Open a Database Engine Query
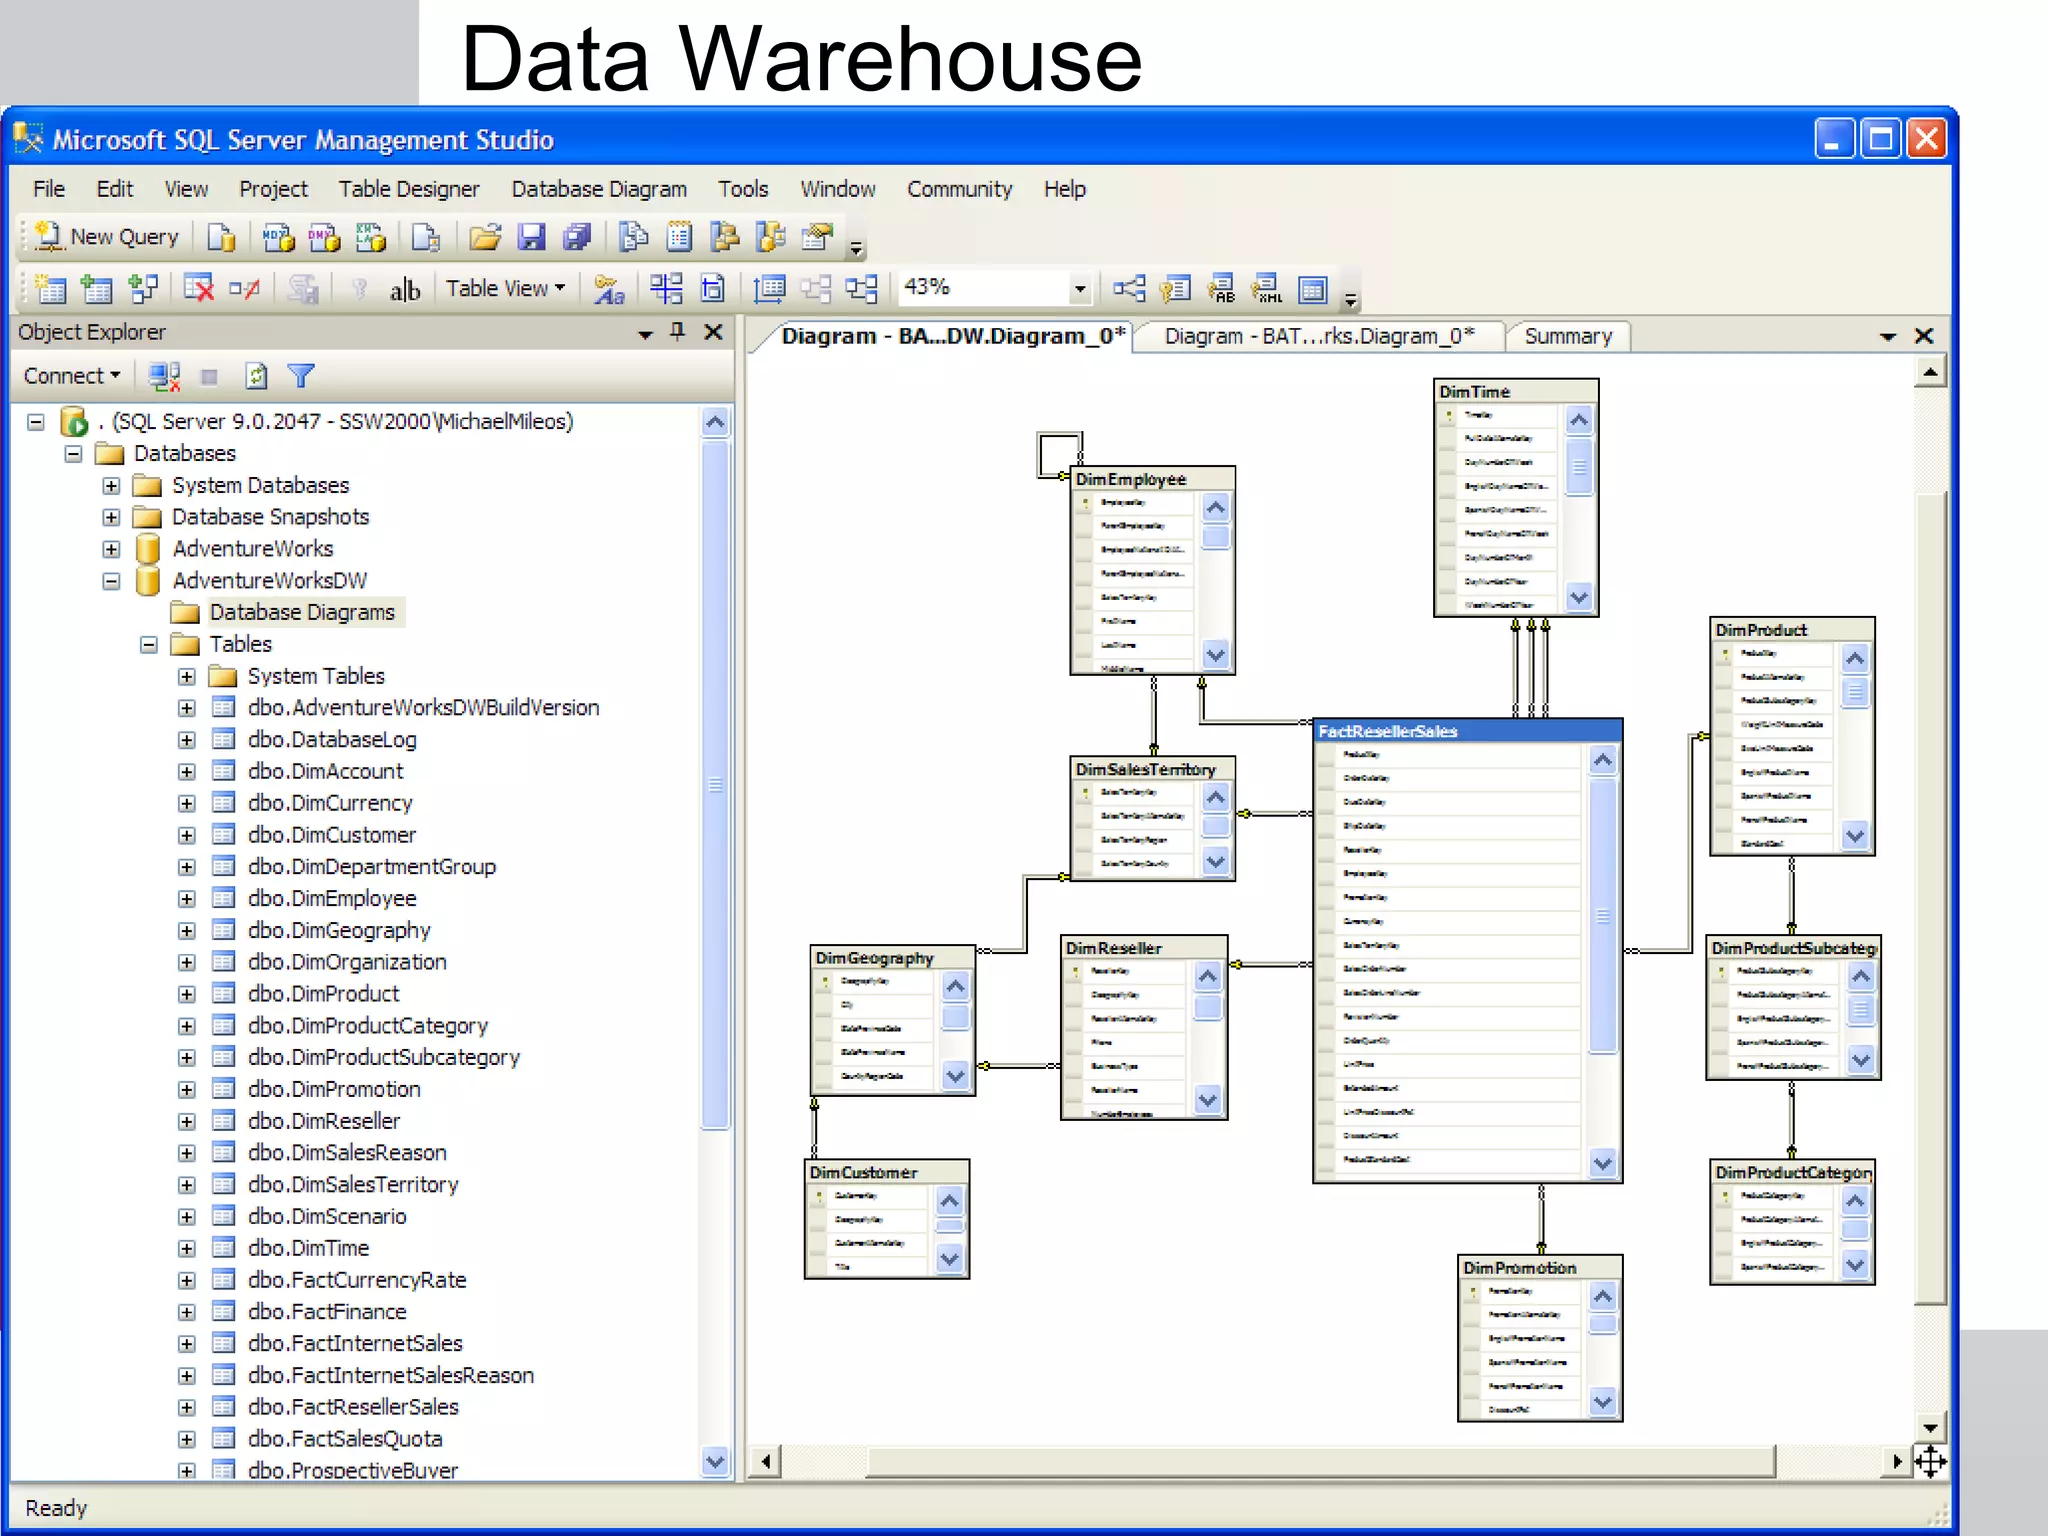 (x=221, y=237)
